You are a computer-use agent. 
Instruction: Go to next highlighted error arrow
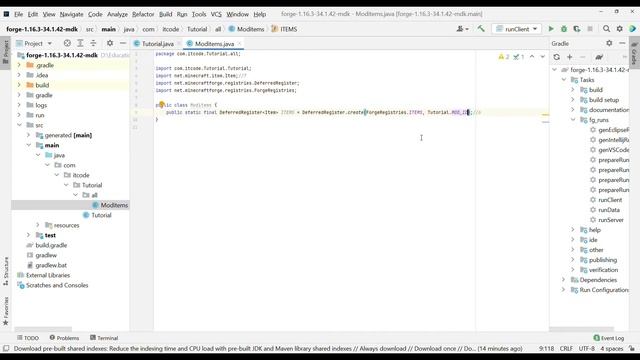(x=542, y=57)
